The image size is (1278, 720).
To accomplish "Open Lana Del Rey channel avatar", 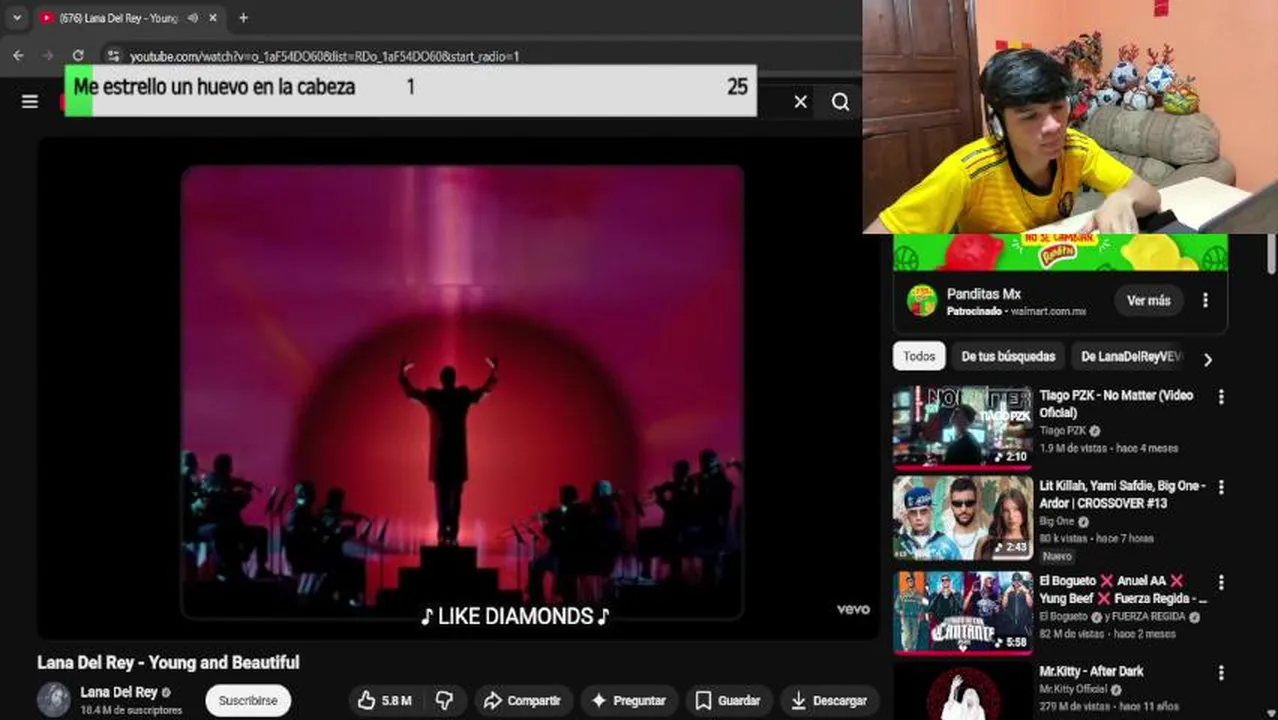I will 54,700.
